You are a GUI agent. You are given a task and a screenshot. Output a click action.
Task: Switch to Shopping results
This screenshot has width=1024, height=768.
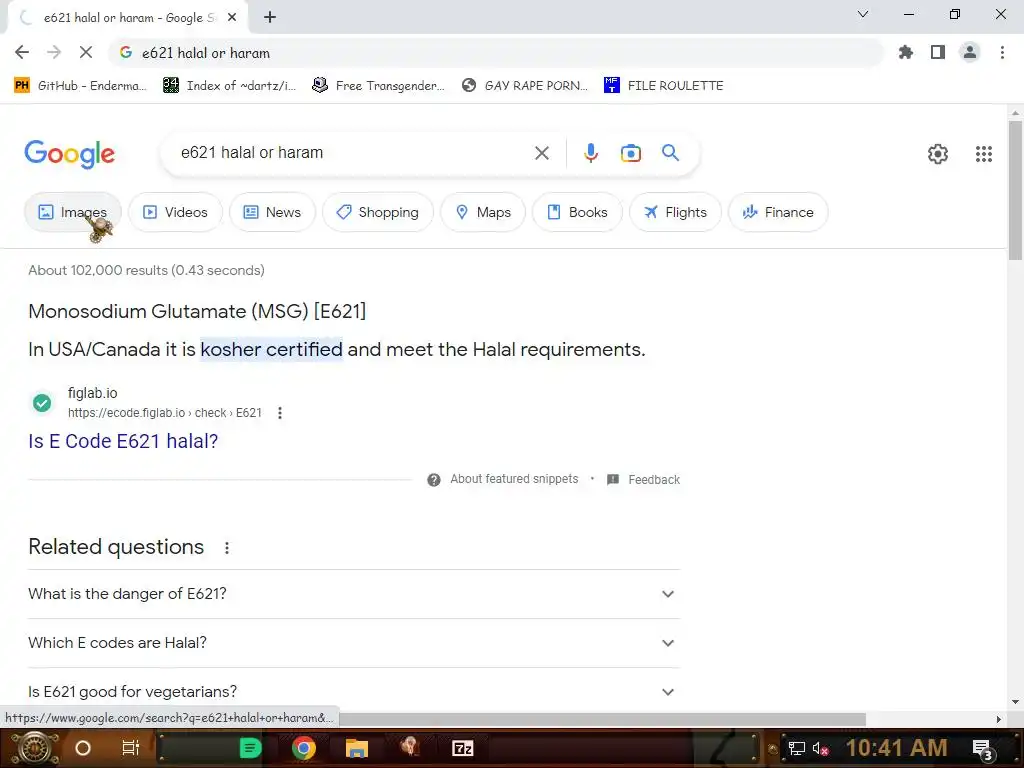tap(377, 212)
